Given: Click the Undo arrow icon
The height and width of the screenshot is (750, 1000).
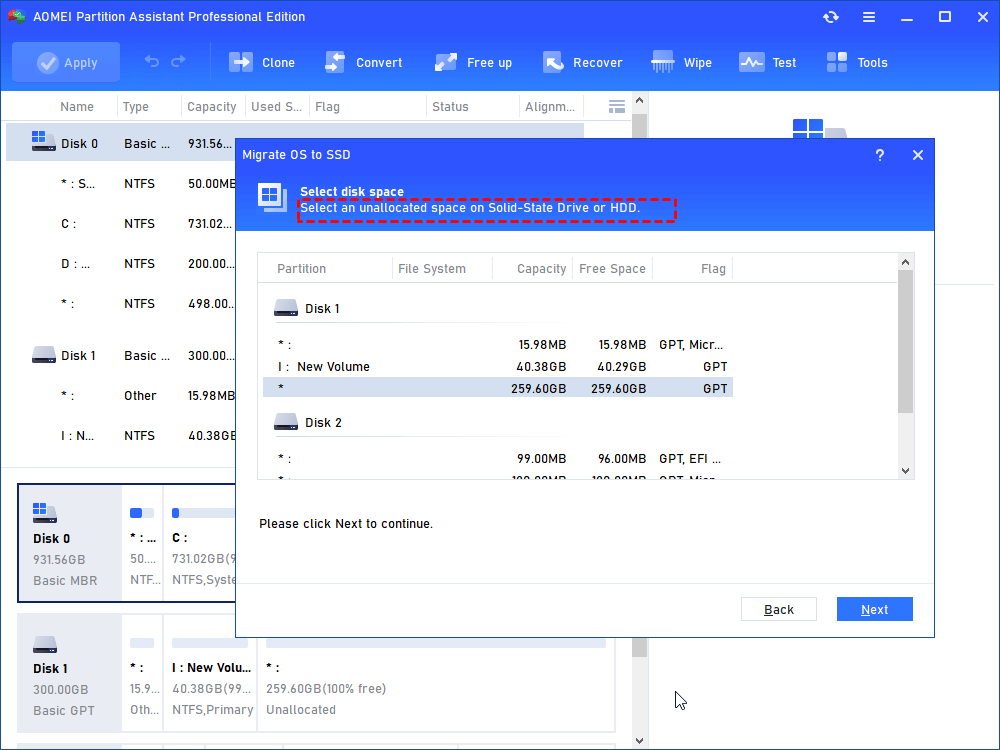Looking at the screenshot, I should click(x=152, y=61).
